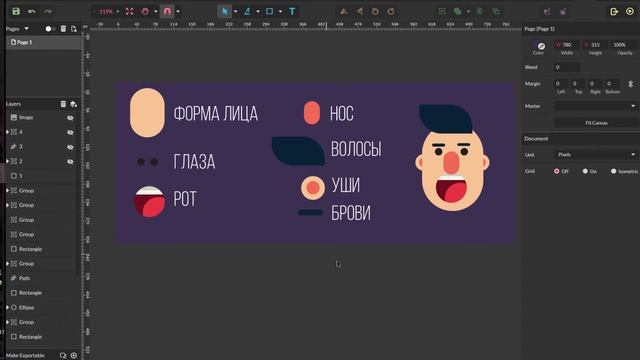This screenshot has height=360, width=640.
Task: Click the first purple symbol icon in toolbar
Action: (547, 11)
